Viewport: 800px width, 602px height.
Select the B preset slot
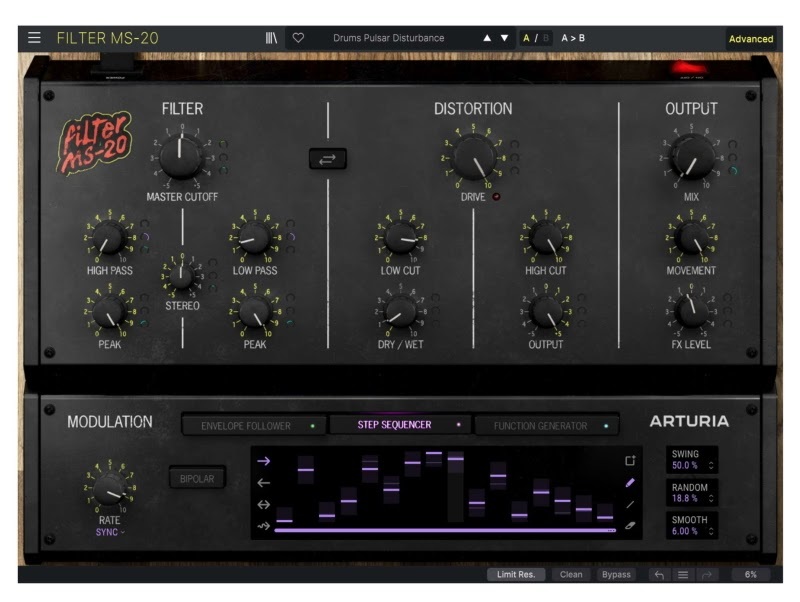tap(545, 38)
